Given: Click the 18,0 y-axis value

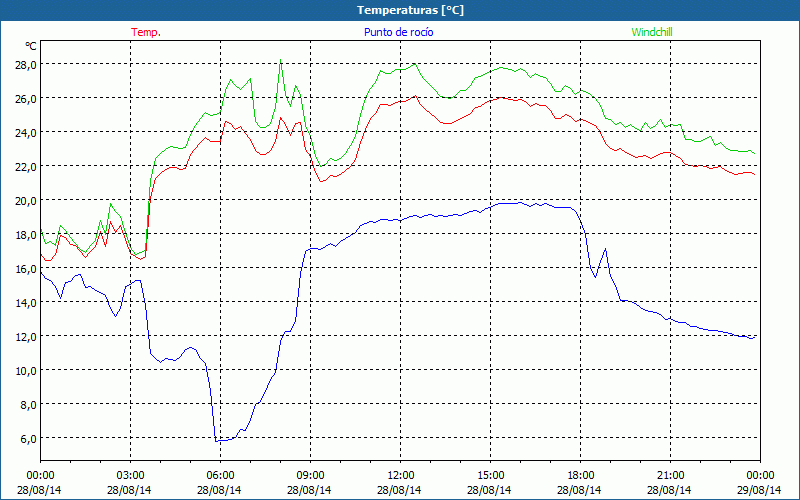Looking at the screenshot, I should point(25,235).
